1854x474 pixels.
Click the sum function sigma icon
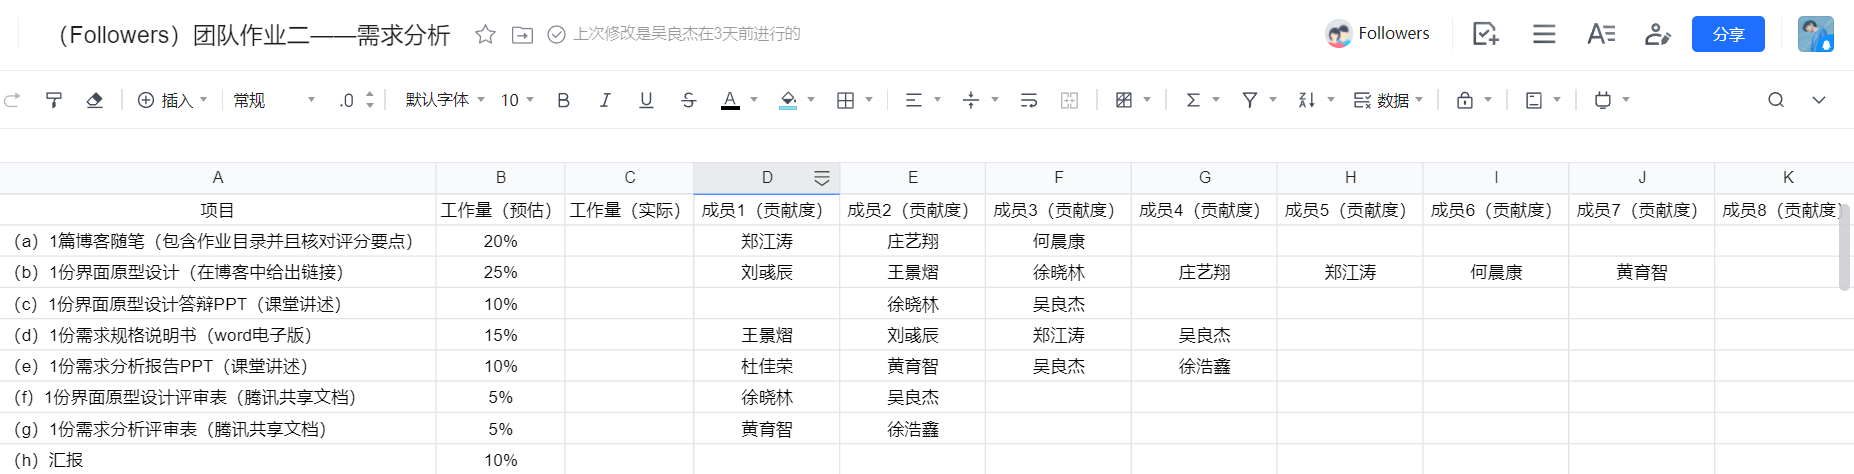coord(1193,100)
